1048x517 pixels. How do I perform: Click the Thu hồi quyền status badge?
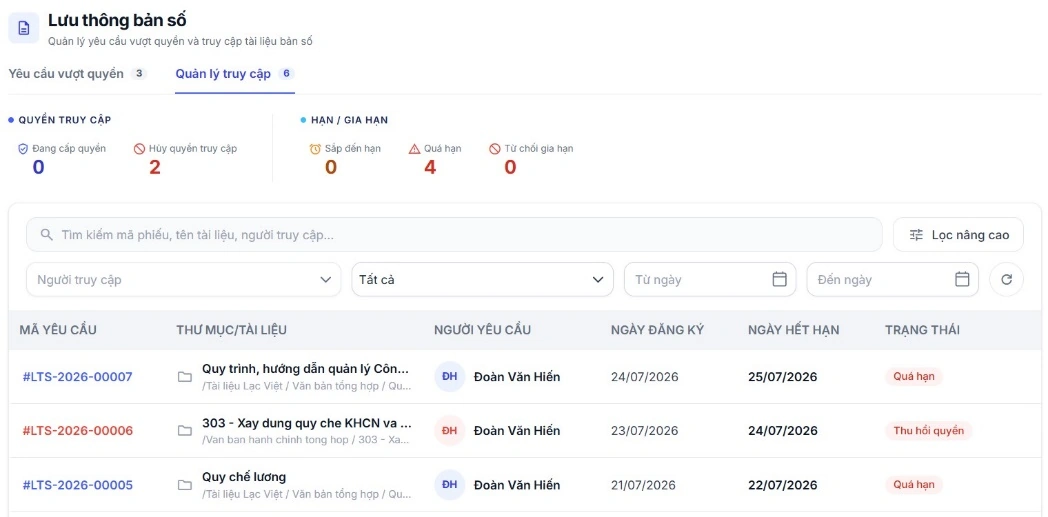[x=928, y=431]
